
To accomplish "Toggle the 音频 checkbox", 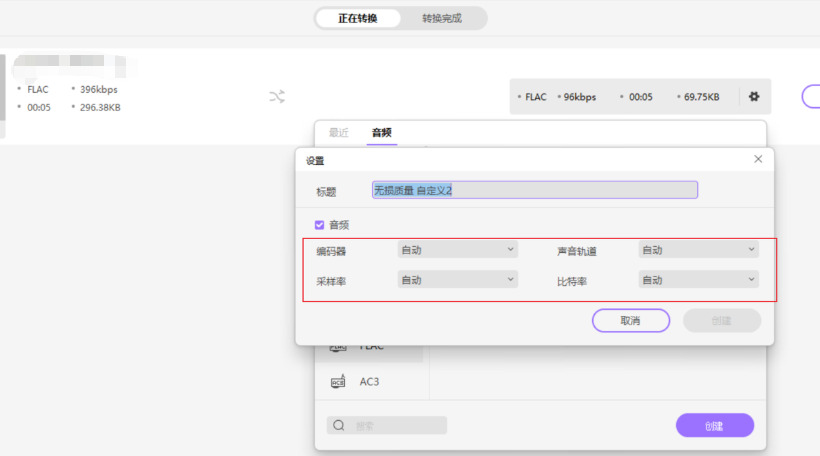I will pyautogui.click(x=319, y=225).
